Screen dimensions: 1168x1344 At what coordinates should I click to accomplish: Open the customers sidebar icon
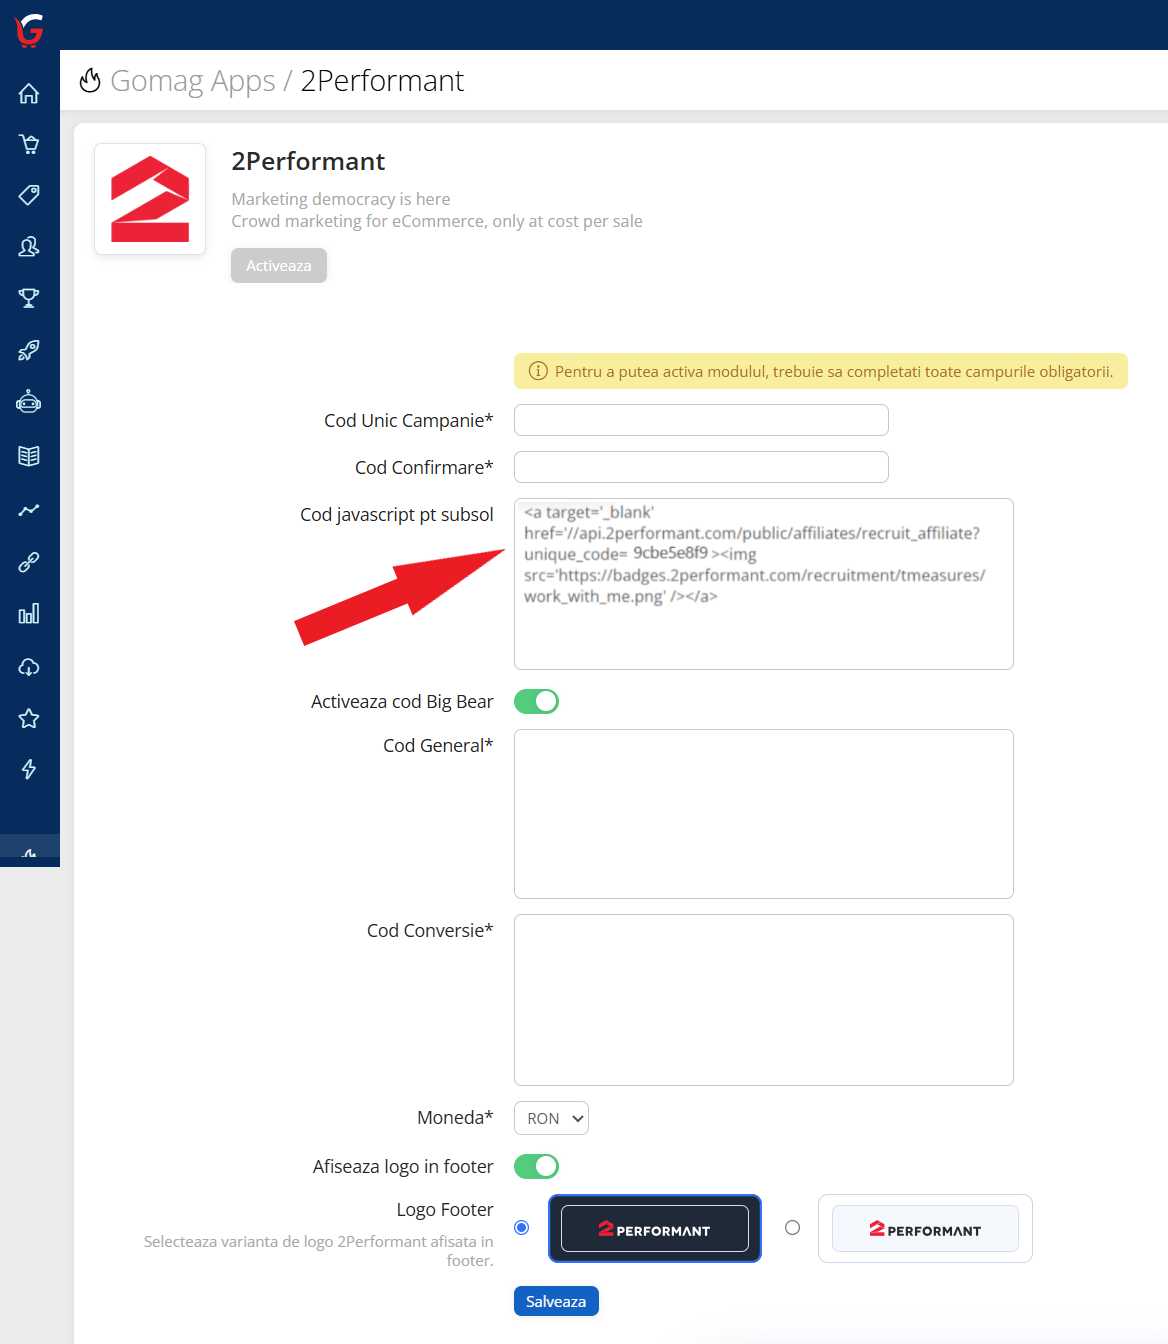(x=29, y=246)
